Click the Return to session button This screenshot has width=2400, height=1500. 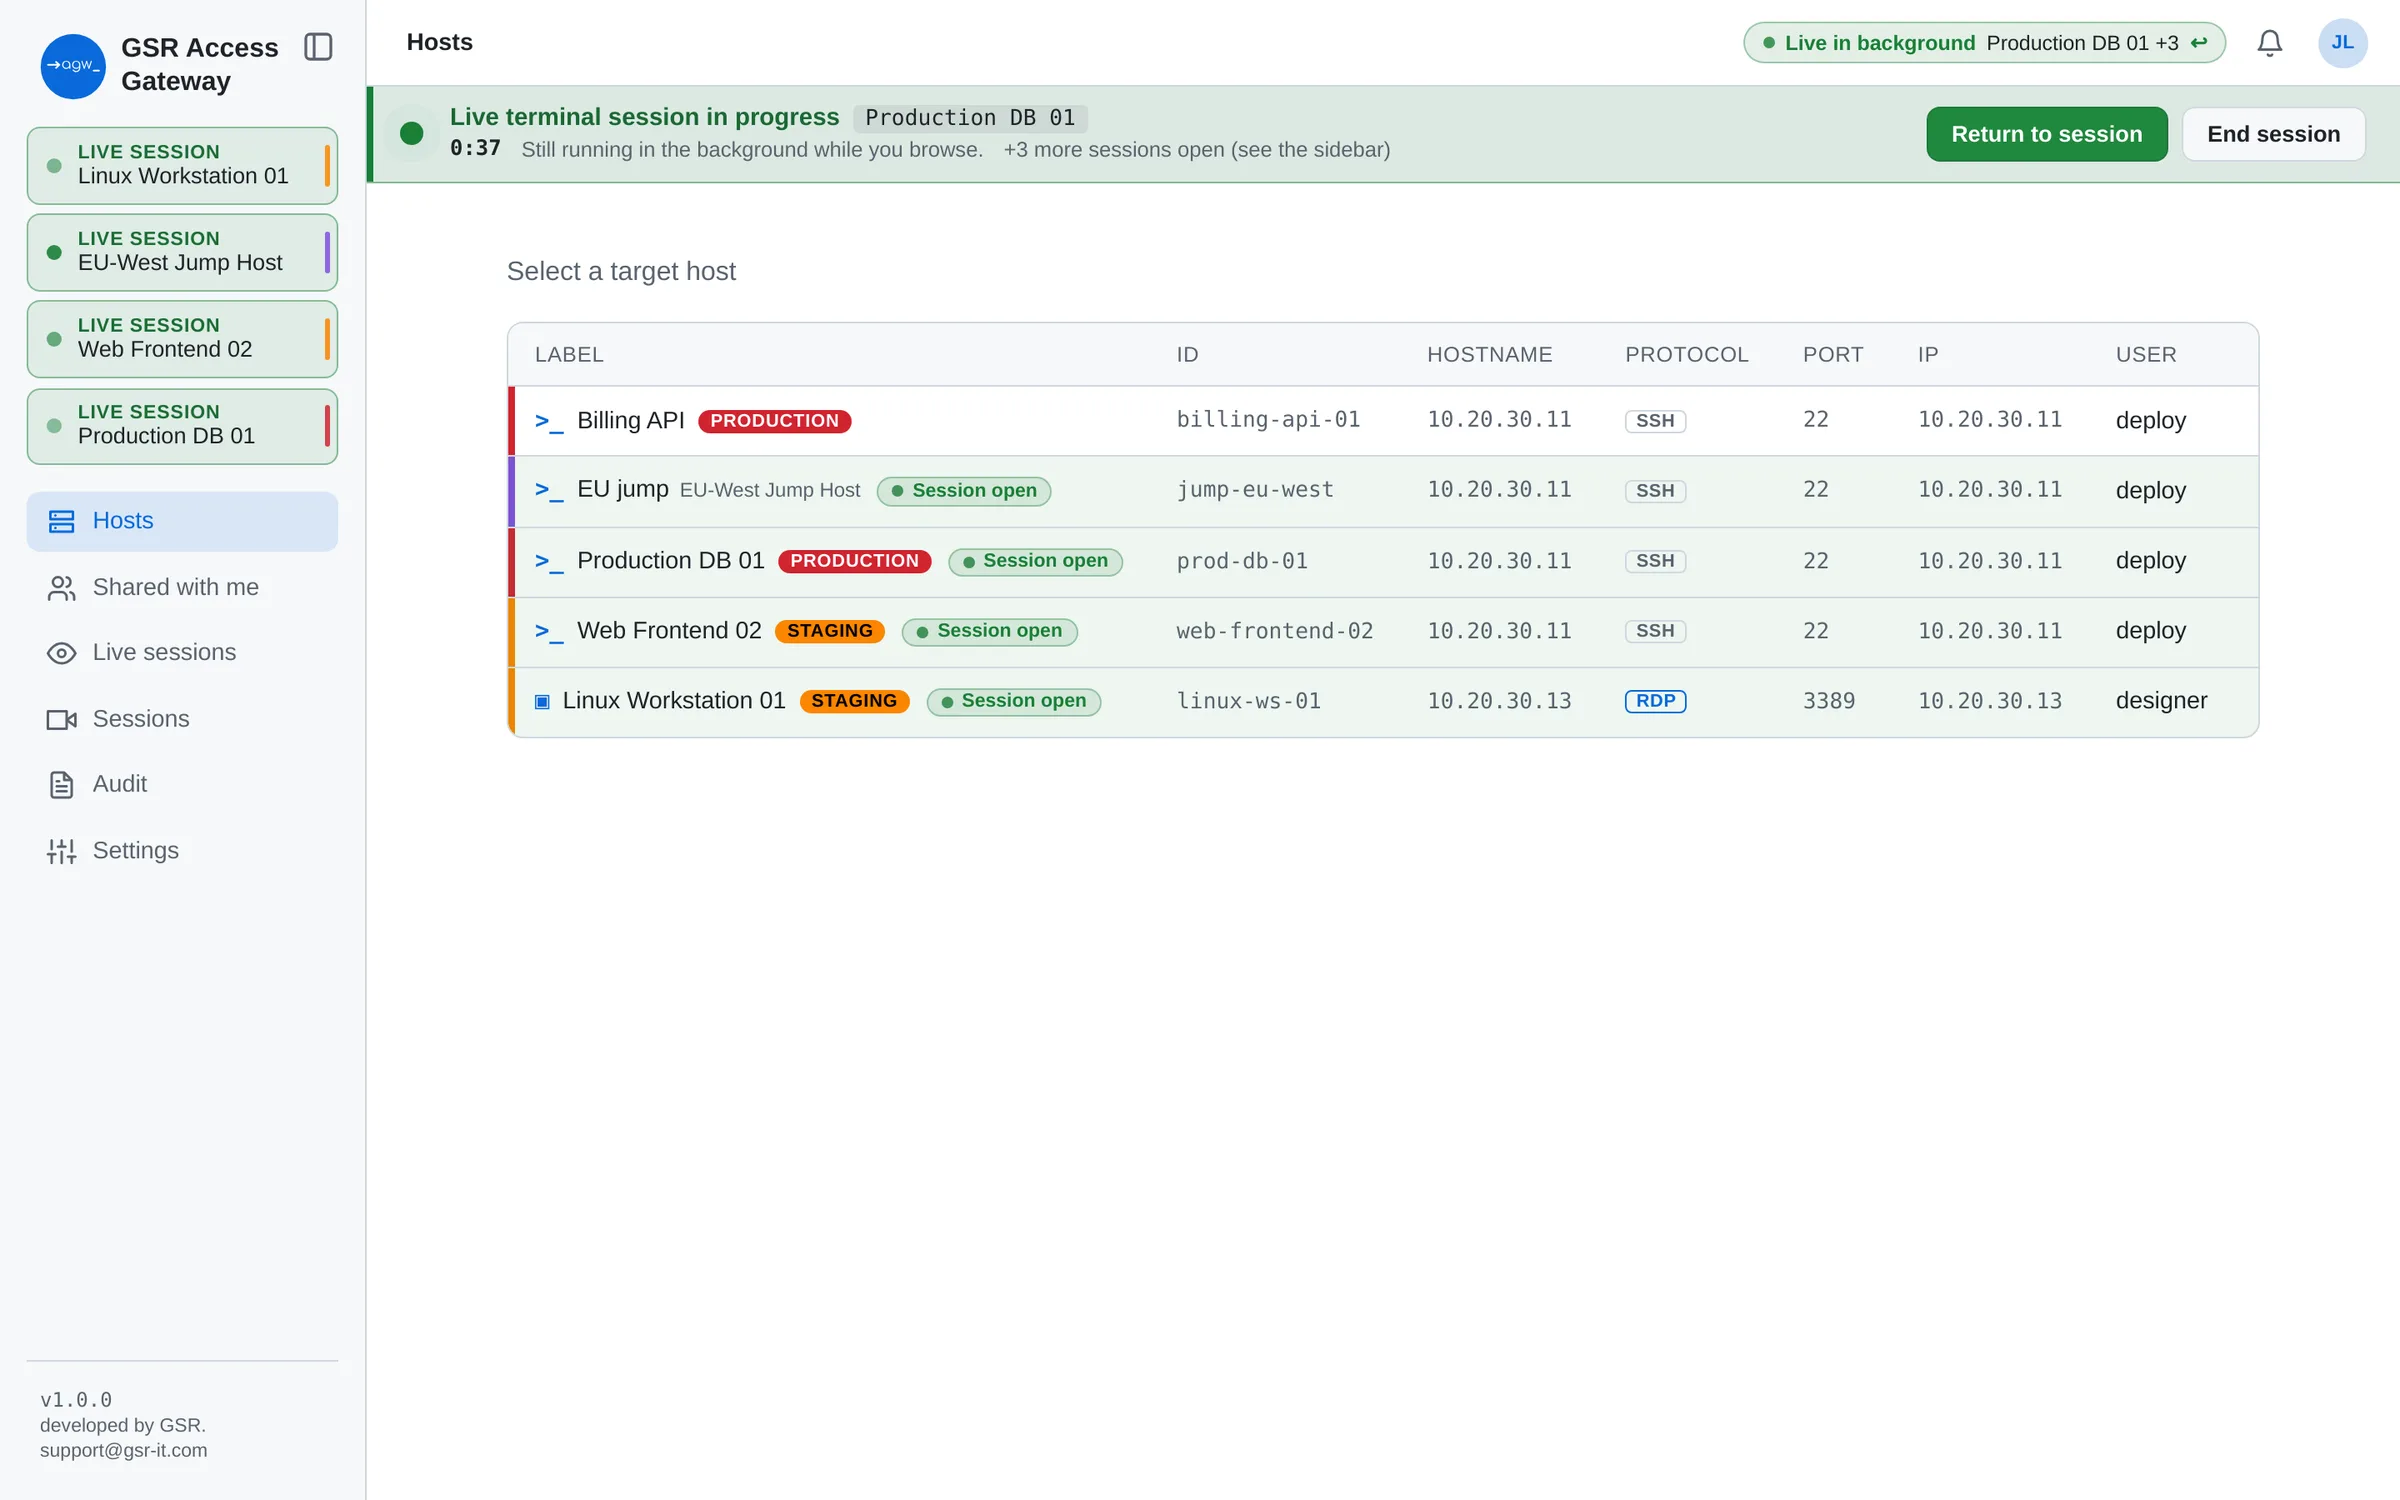[x=2046, y=134]
